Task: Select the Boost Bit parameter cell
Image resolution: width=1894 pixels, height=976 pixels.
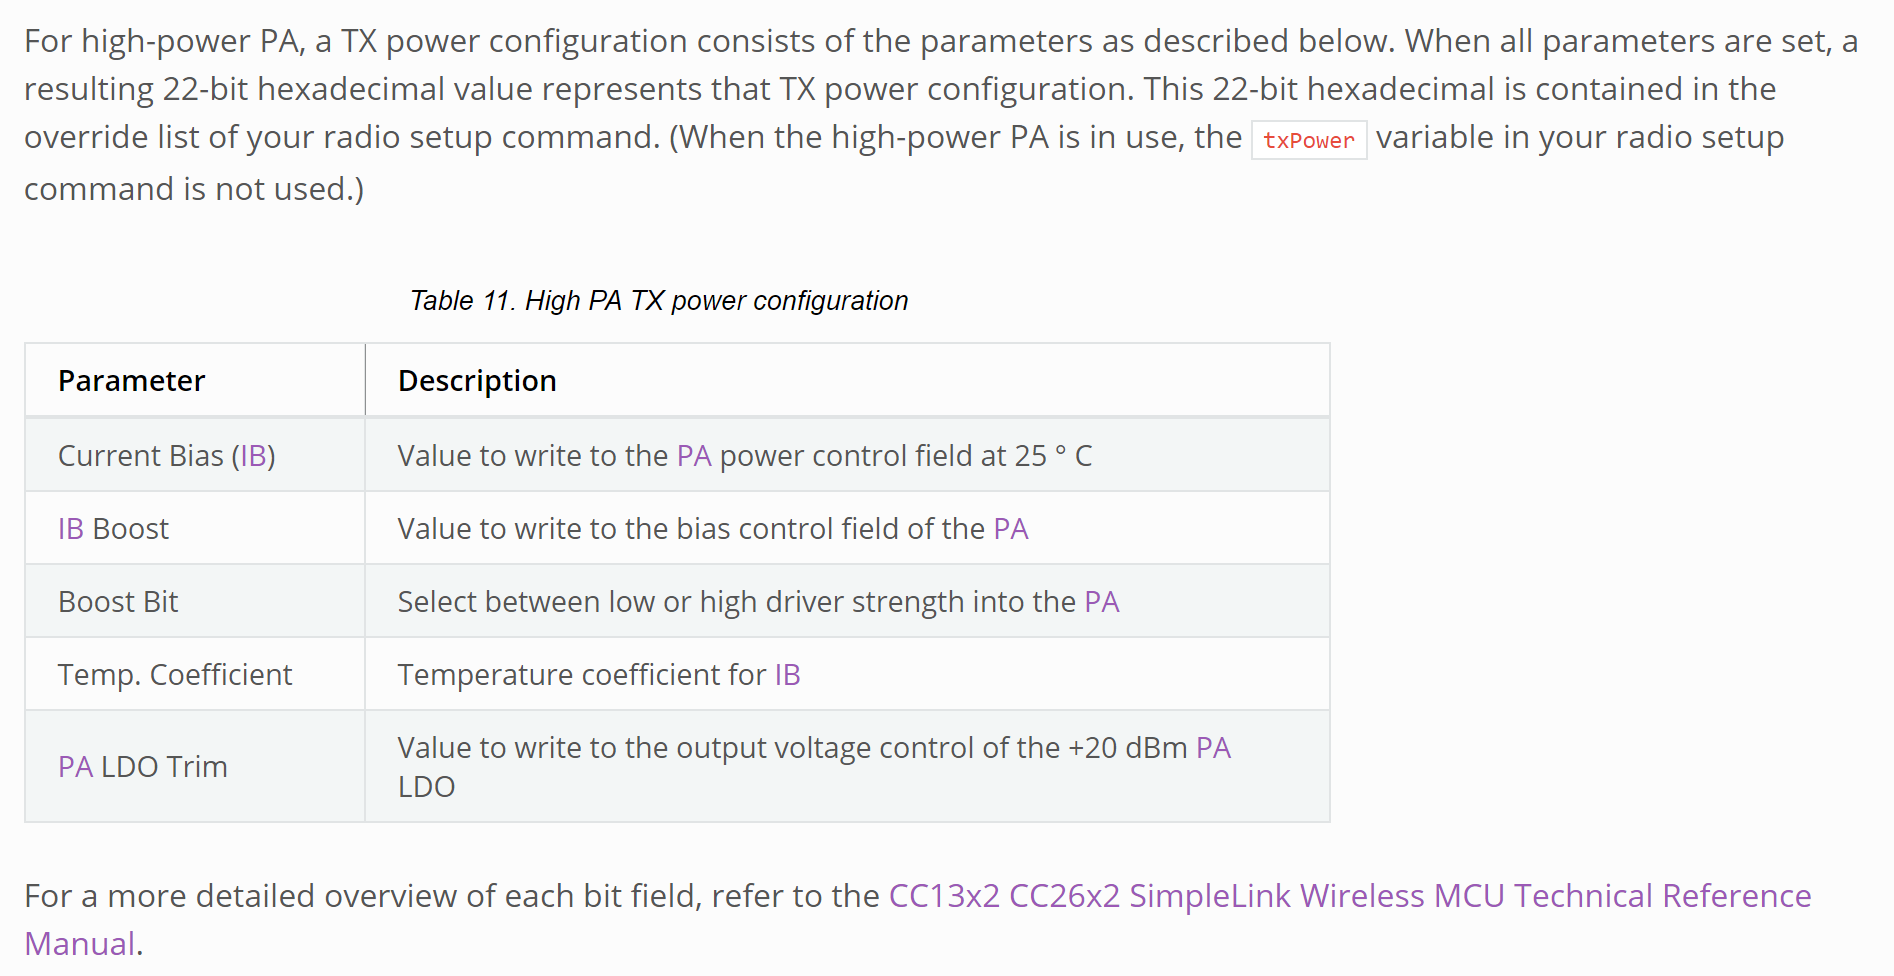Action: (118, 602)
